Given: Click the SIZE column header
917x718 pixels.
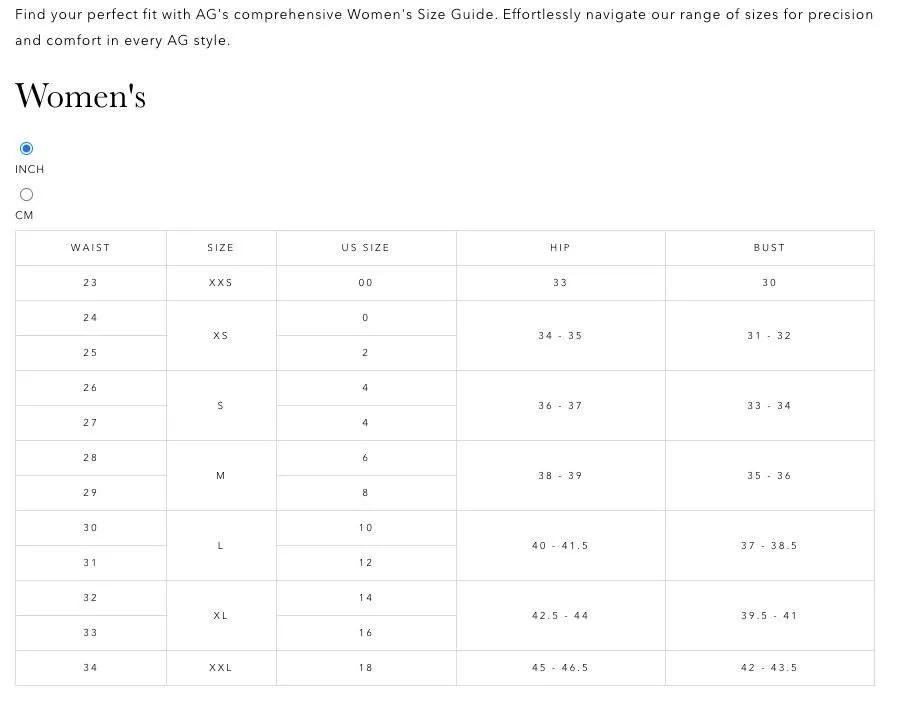Looking at the screenshot, I should [x=221, y=248].
